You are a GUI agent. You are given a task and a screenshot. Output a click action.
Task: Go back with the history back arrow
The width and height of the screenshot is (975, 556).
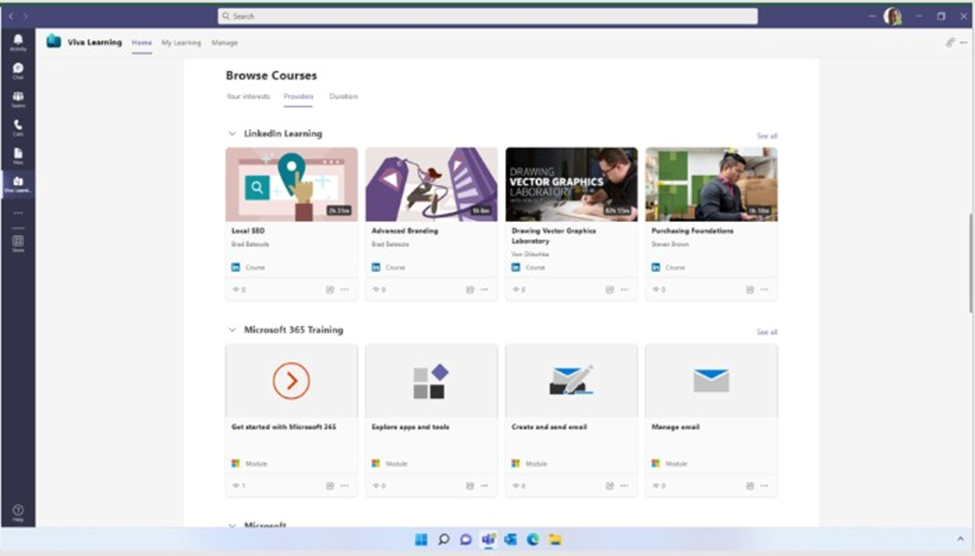(x=11, y=16)
